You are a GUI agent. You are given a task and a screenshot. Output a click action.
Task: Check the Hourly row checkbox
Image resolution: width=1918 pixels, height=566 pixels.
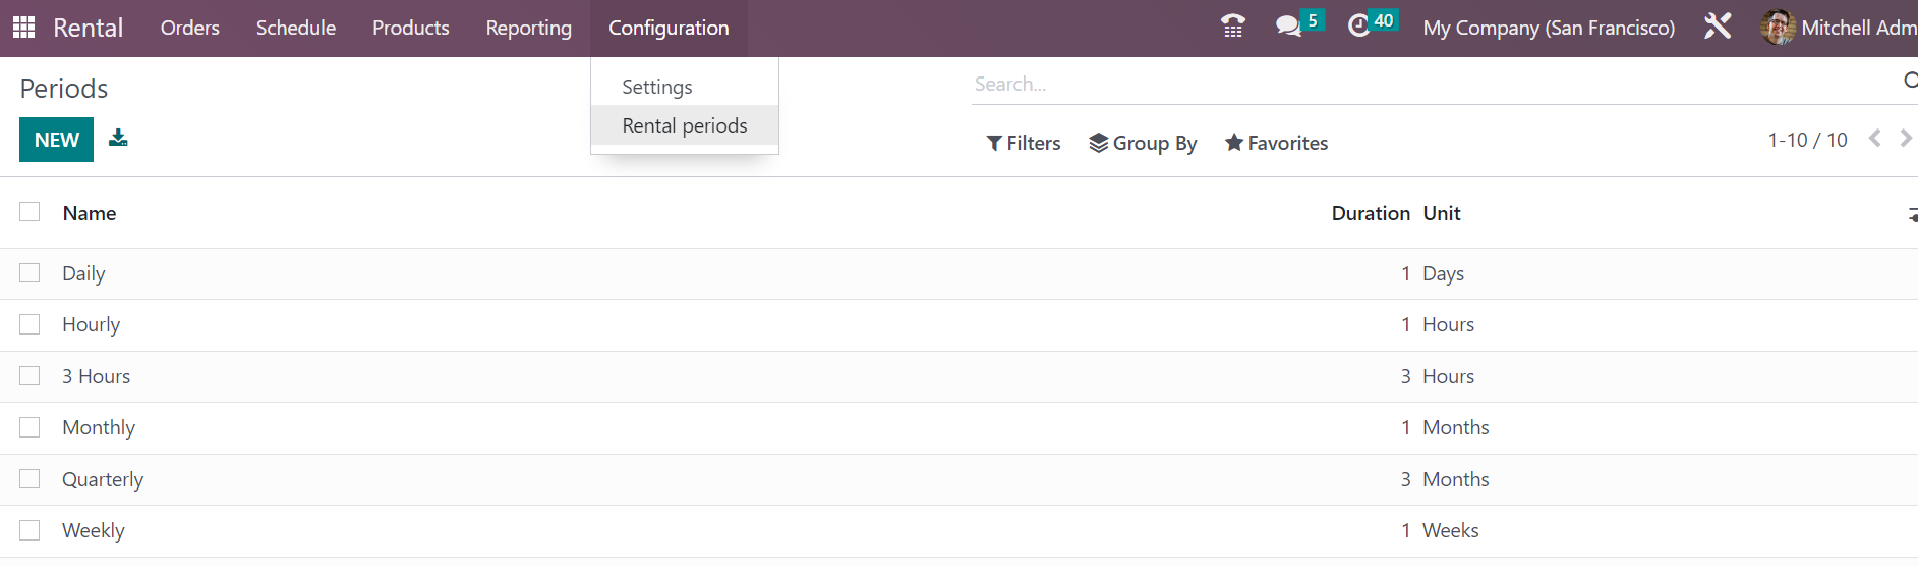(30, 324)
